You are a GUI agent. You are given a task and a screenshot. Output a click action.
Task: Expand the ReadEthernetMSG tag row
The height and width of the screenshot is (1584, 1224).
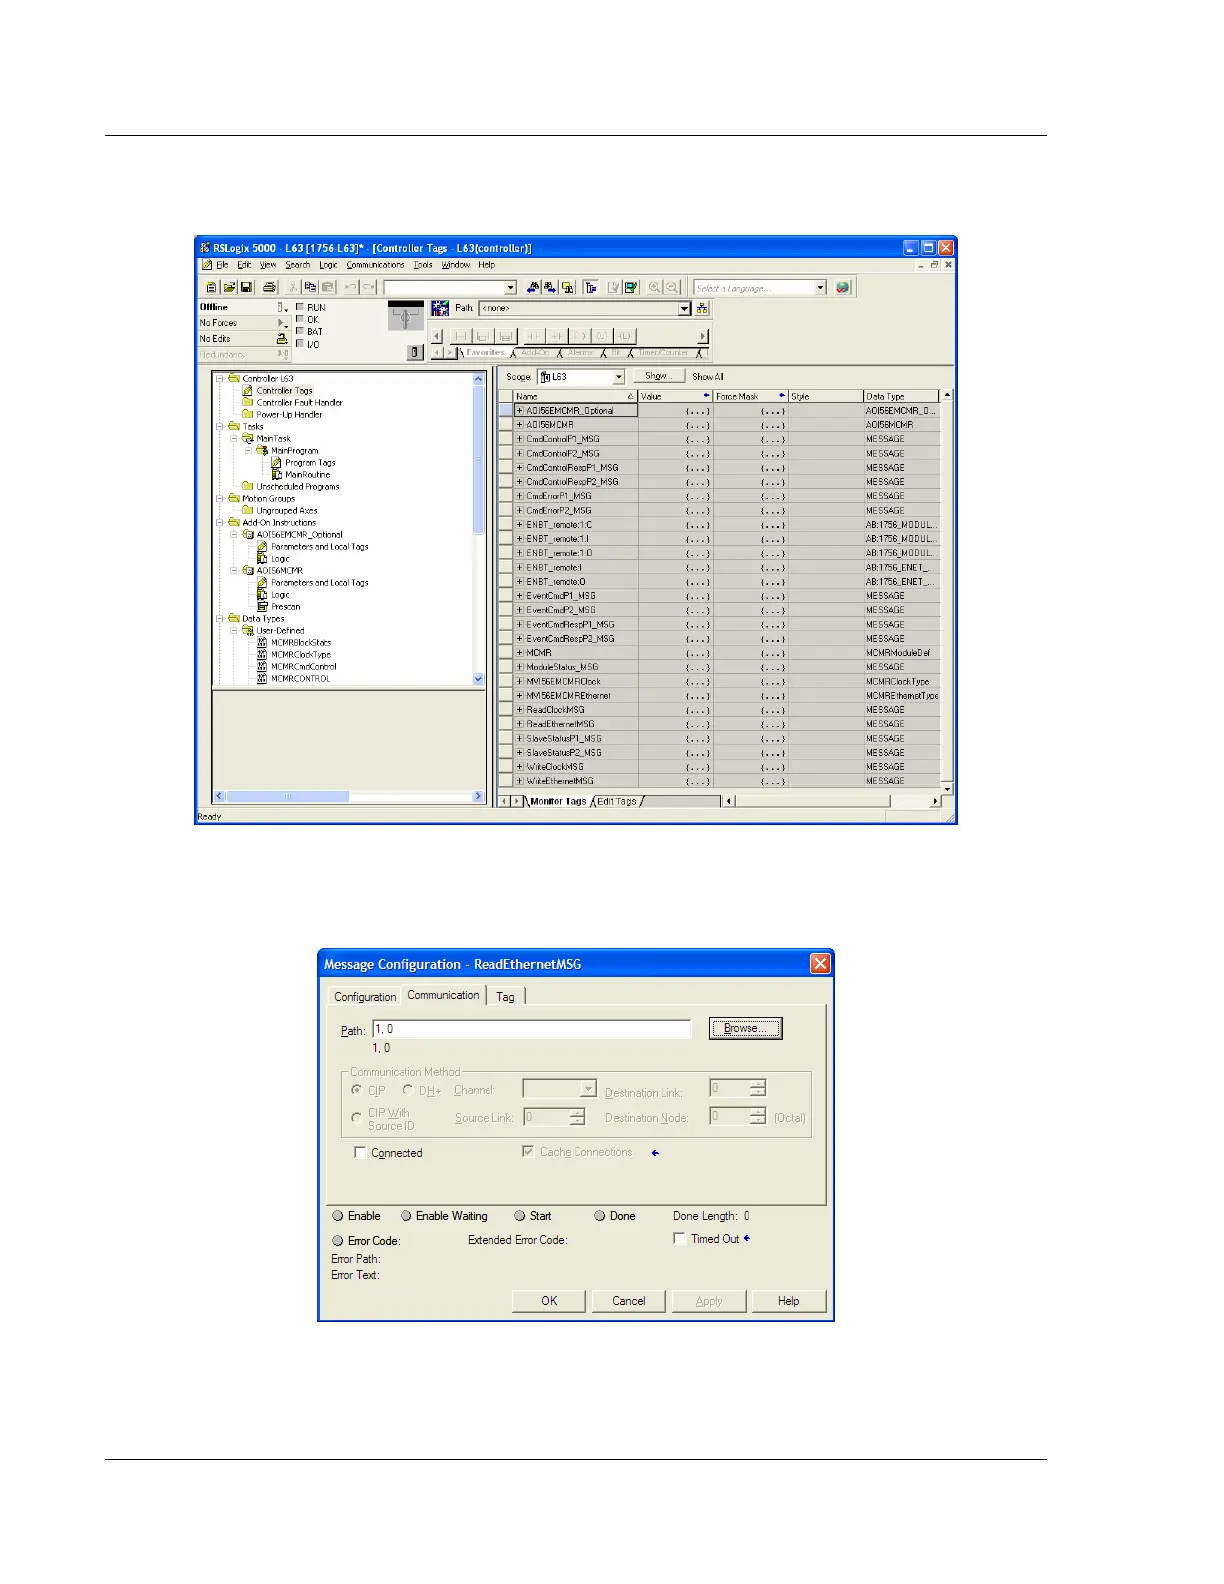[520, 724]
